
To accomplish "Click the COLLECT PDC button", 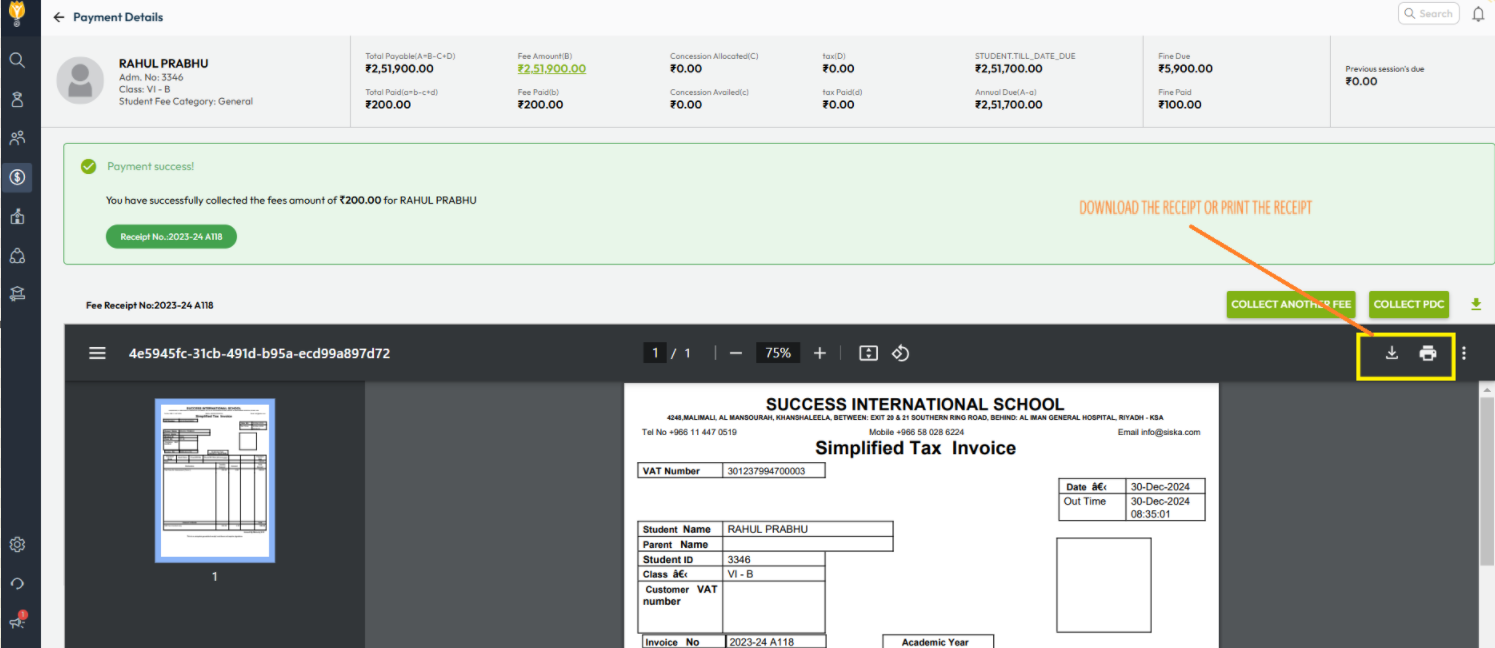I will tap(1409, 304).
